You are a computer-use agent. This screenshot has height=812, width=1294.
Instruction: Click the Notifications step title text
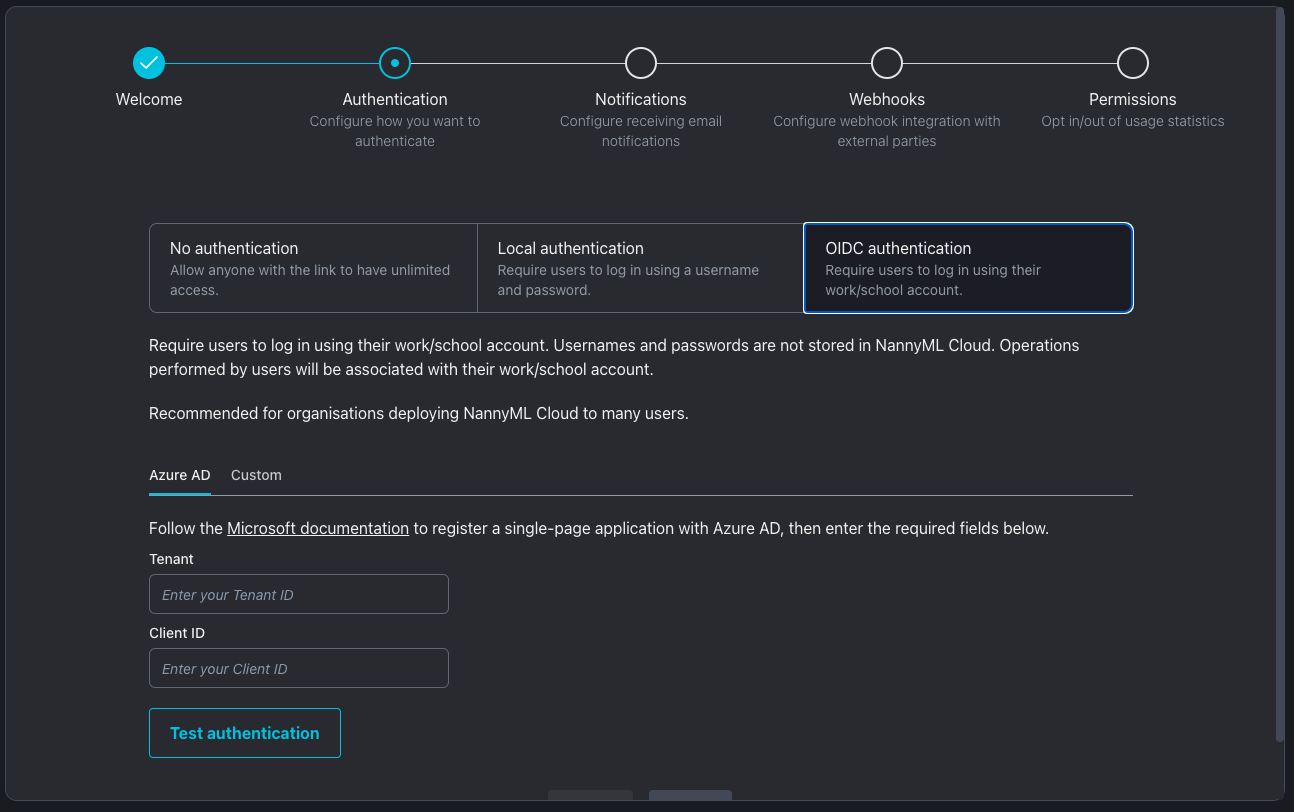coord(641,99)
